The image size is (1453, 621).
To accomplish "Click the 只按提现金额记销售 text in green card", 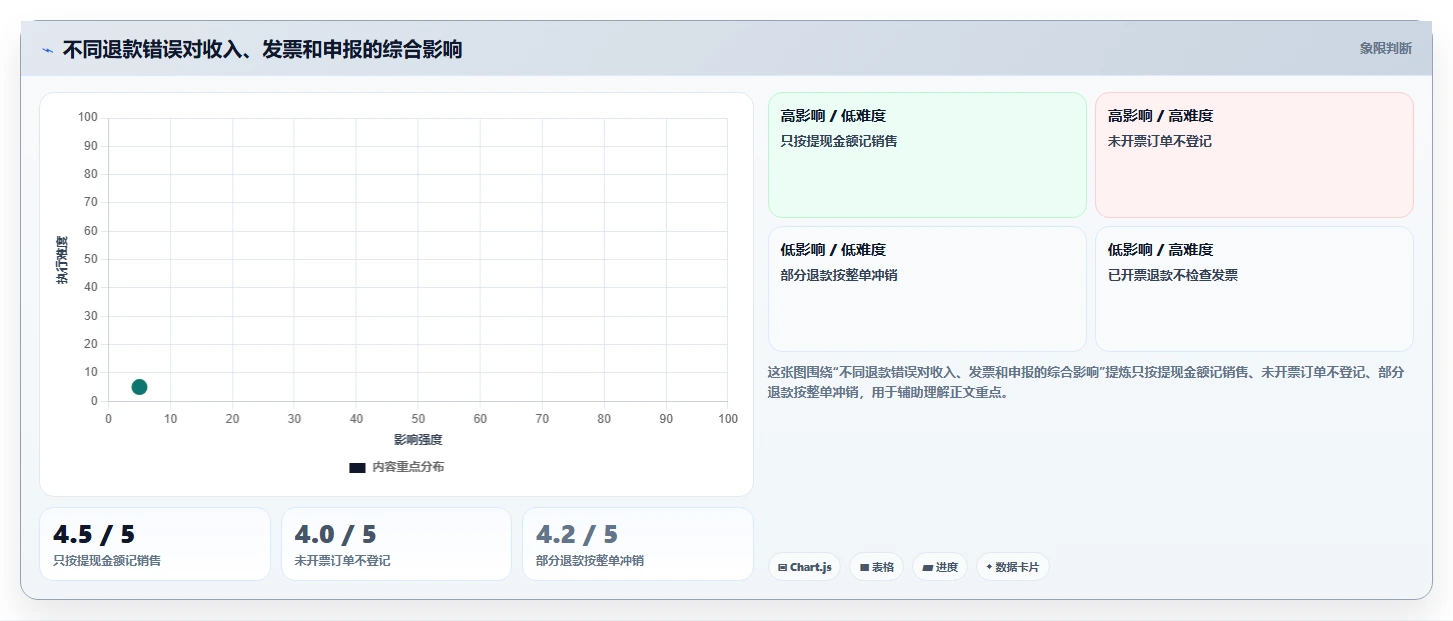I will [839, 141].
